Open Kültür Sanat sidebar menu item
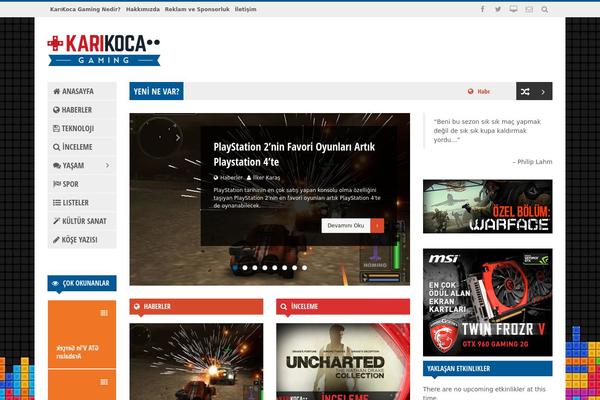The width and height of the screenshot is (600, 400). tap(82, 221)
